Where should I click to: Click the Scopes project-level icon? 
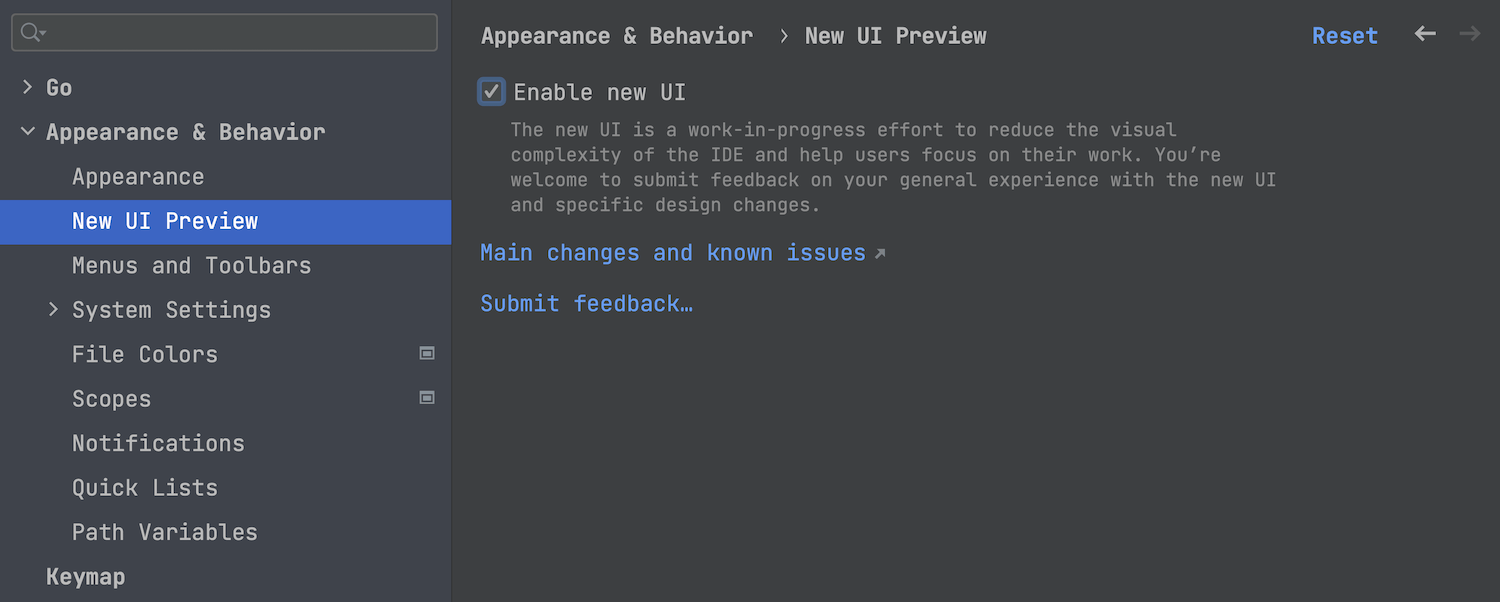point(427,398)
